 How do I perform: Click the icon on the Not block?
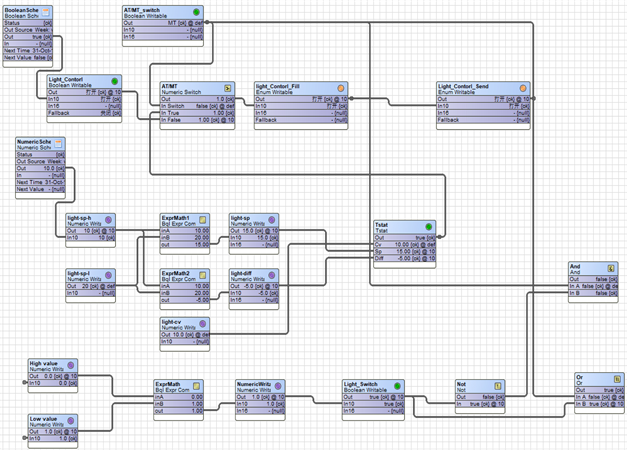[496, 383]
